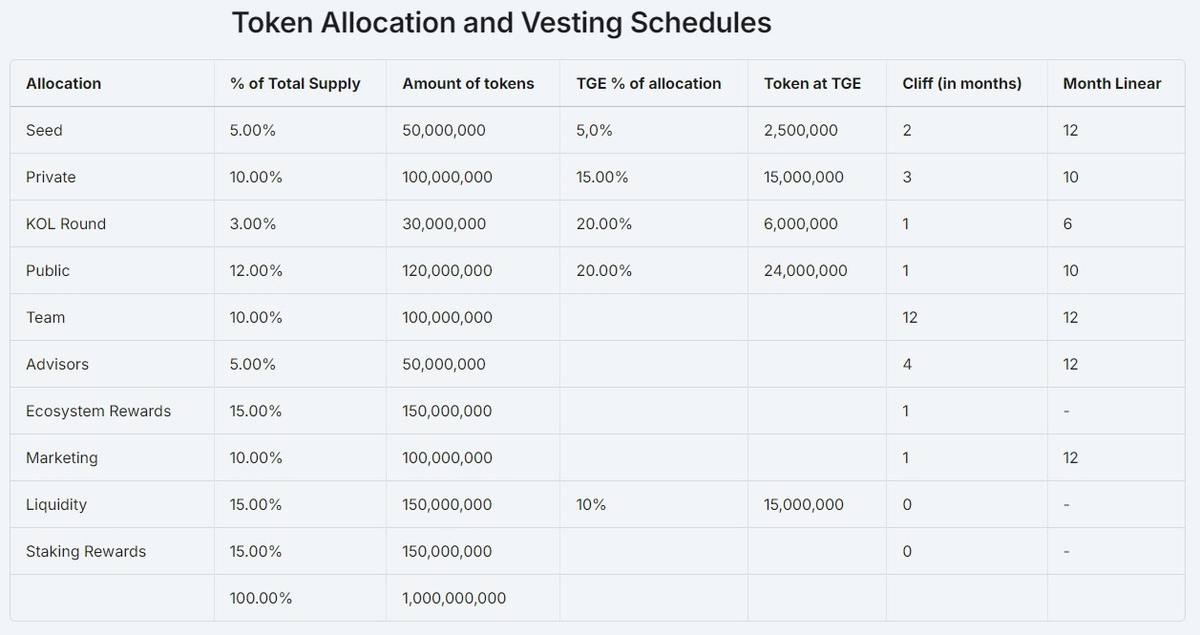Click the 1,000,000,000 total tokens cell
1200x635 pixels.
pyautogui.click(x=454, y=598)
